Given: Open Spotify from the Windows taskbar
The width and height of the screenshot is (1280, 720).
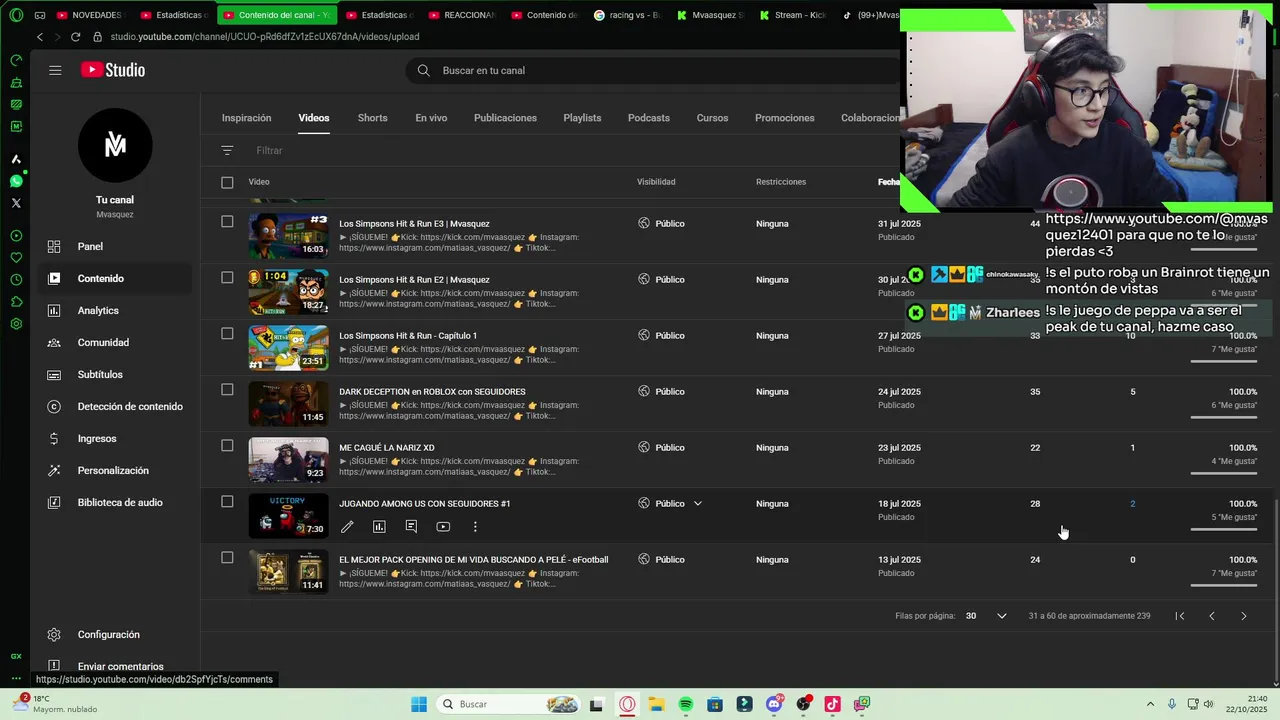Looking at the screenshot, I should [686, 705].
